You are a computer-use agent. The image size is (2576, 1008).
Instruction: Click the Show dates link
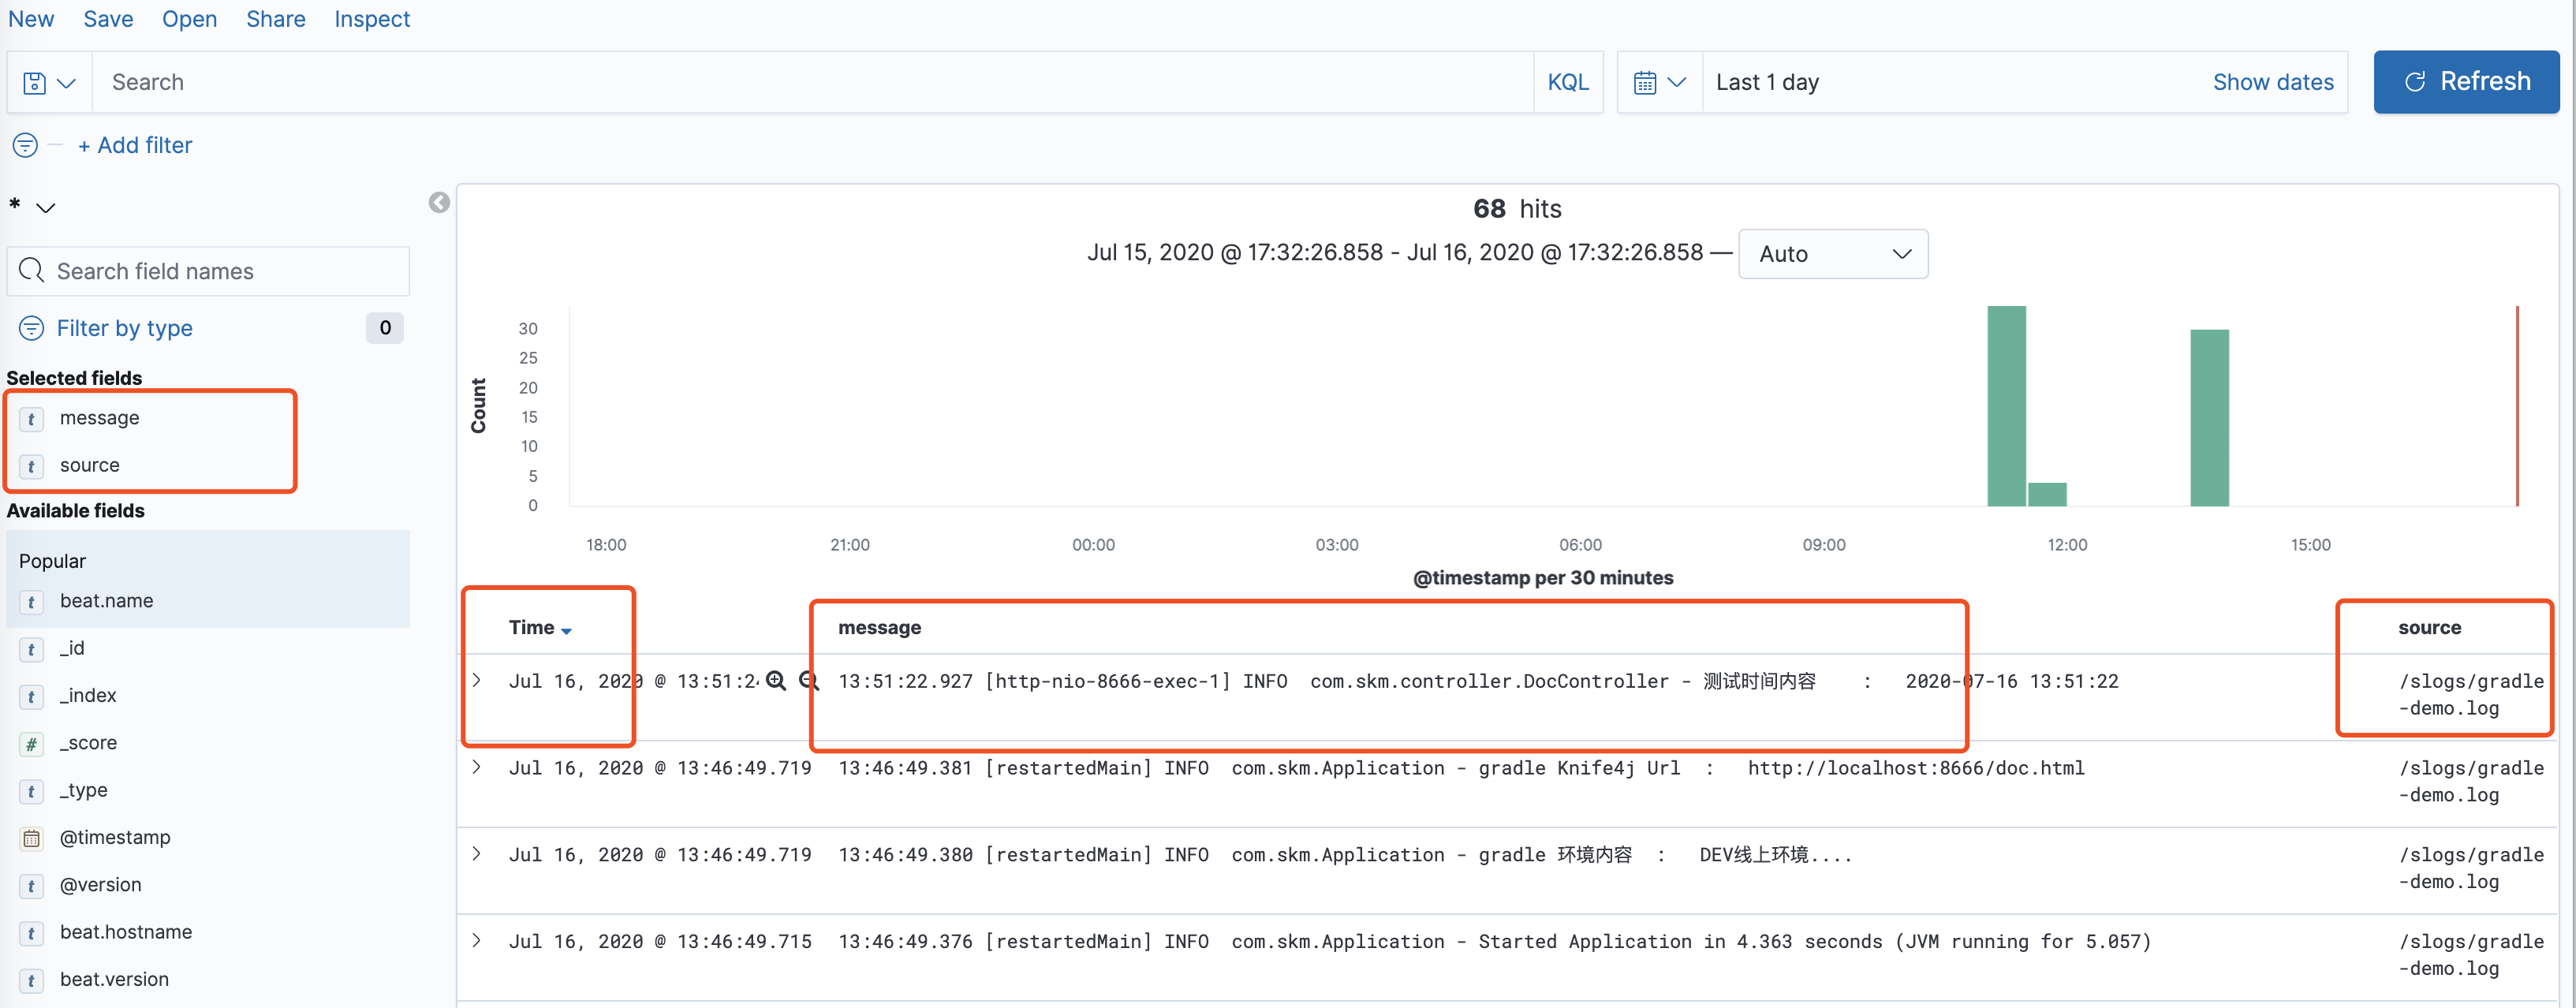(x=2272, y=83)
